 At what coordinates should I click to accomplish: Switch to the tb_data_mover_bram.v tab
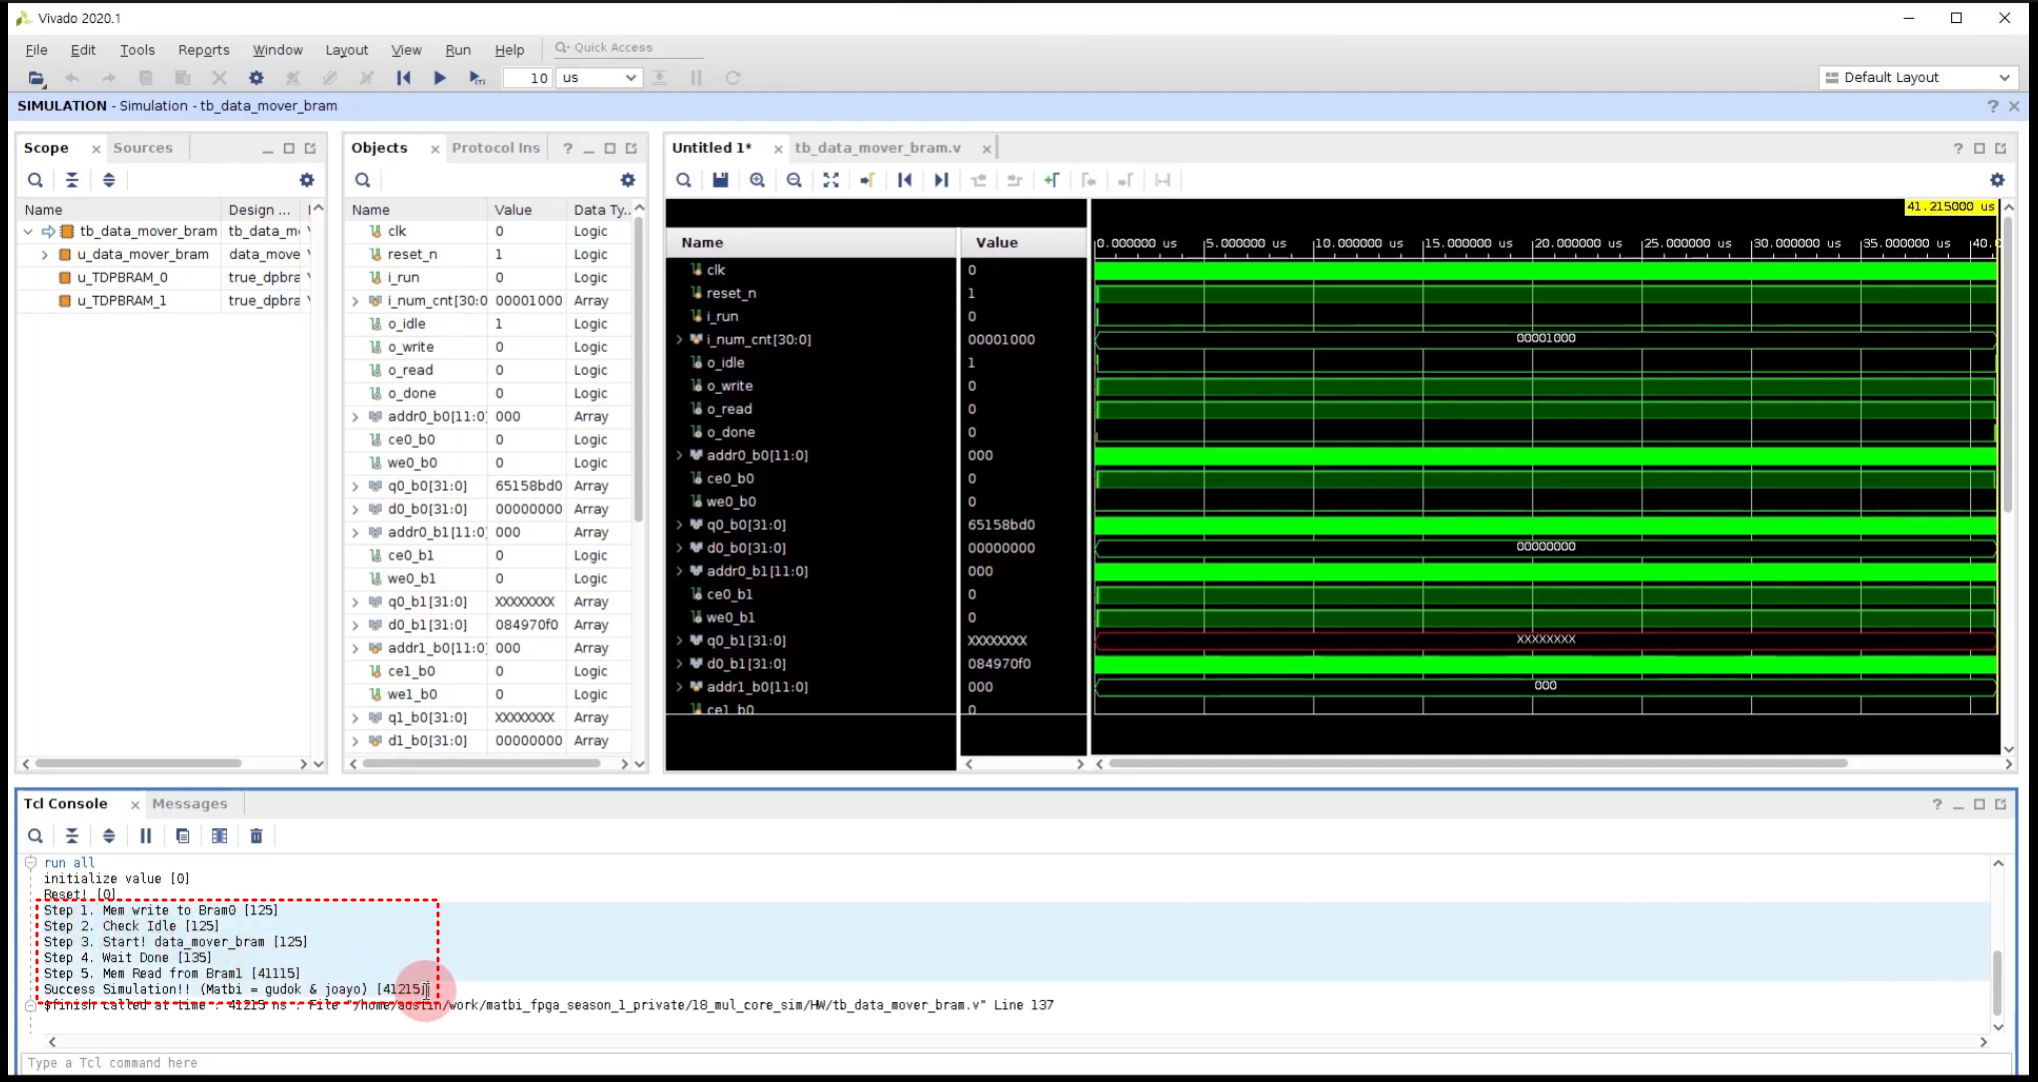(x=877, y=148)
